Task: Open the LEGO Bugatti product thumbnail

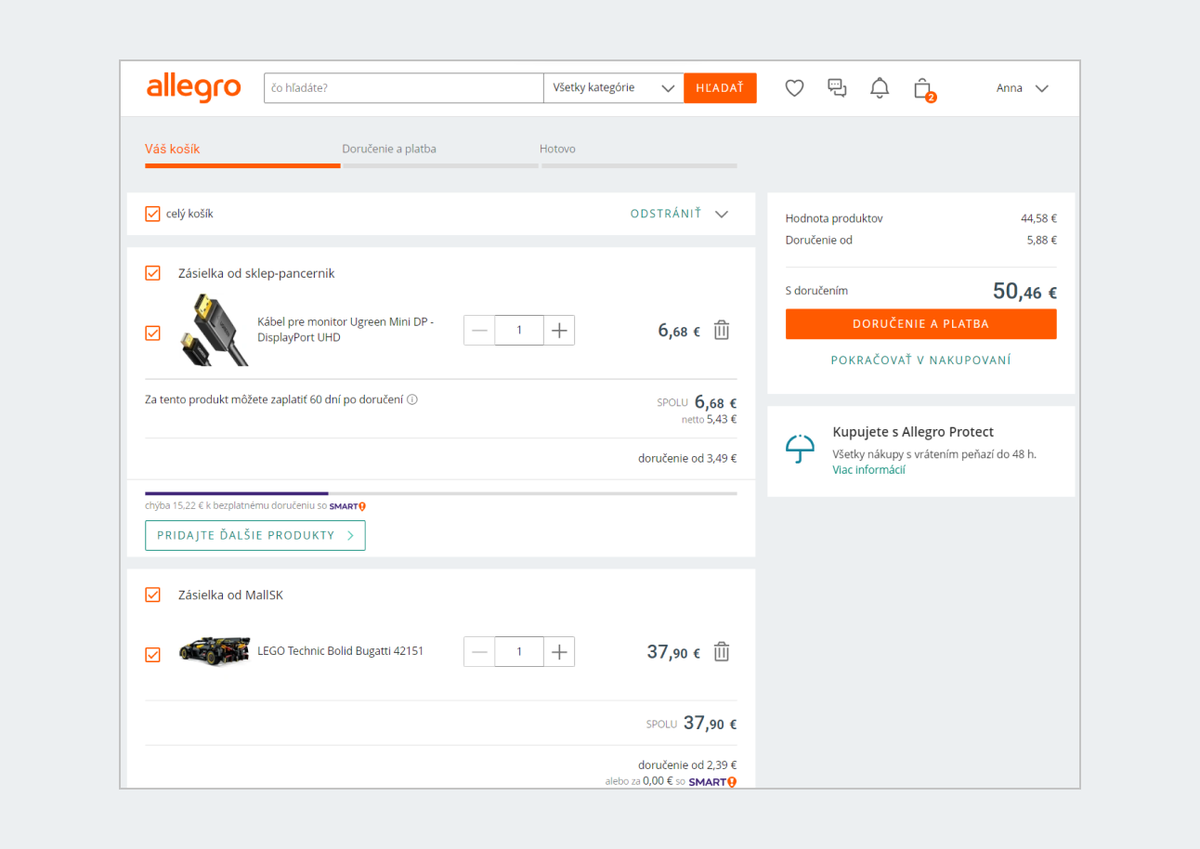Action: (x=214, y=651)
